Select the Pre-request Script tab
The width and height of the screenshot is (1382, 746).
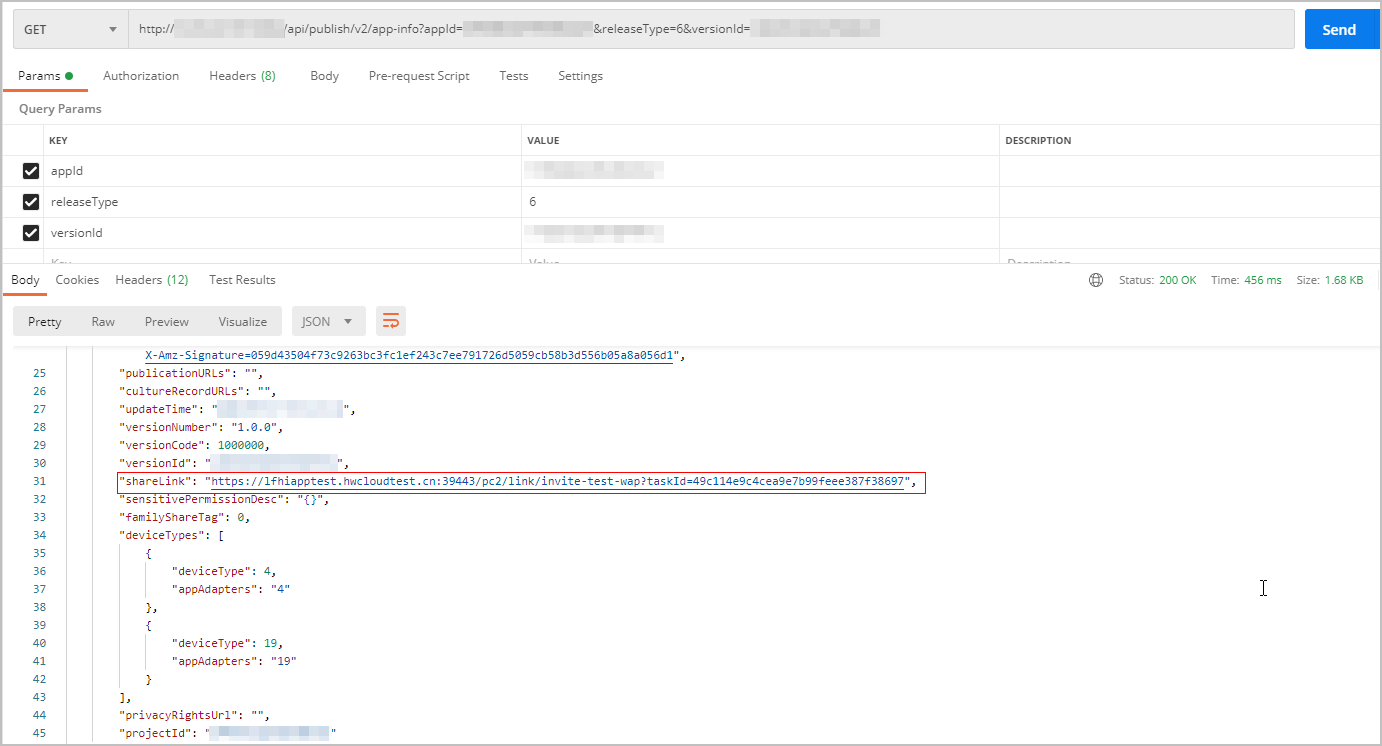tap(419, 76)
